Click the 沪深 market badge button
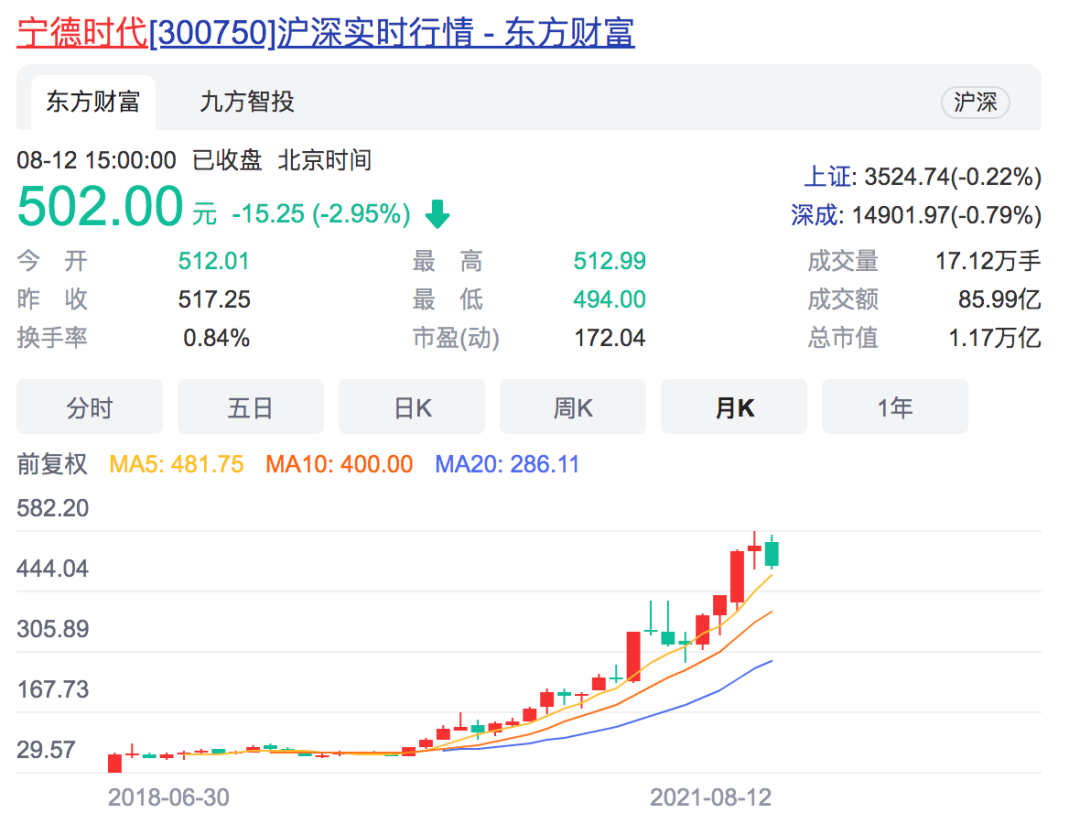 click(x=975, y=103)
